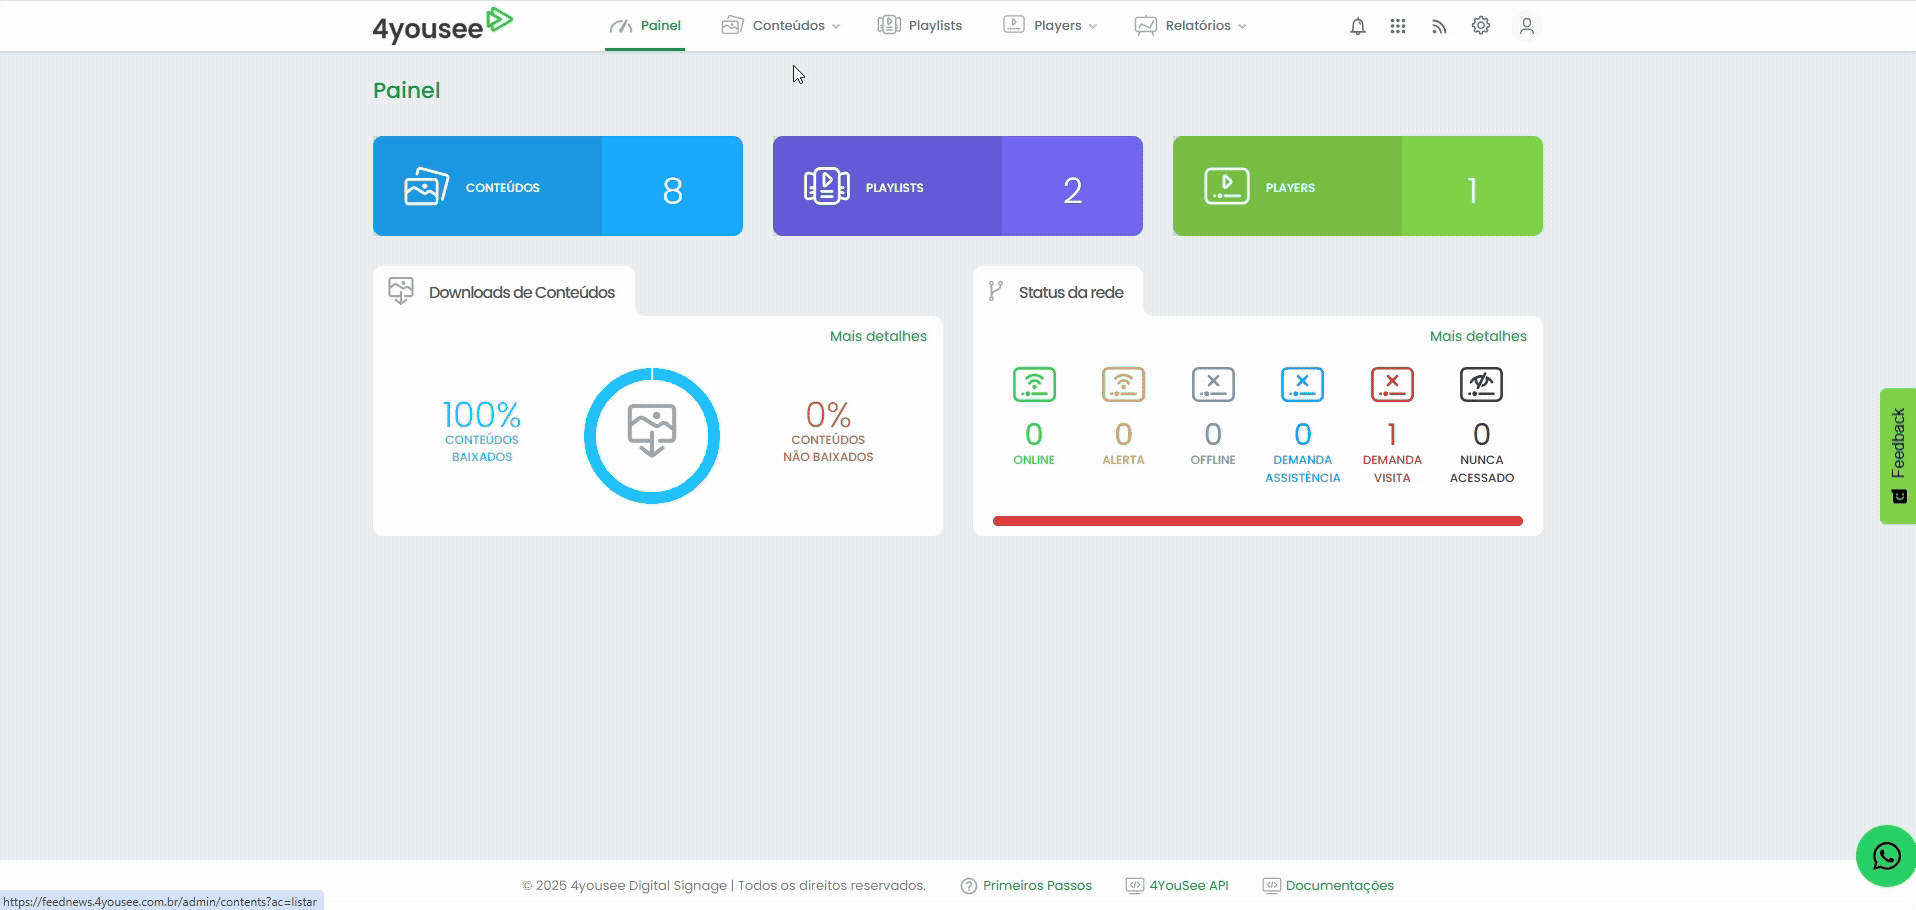
Task: Open the WhatsApp chat button
Action: [1886, 856]
